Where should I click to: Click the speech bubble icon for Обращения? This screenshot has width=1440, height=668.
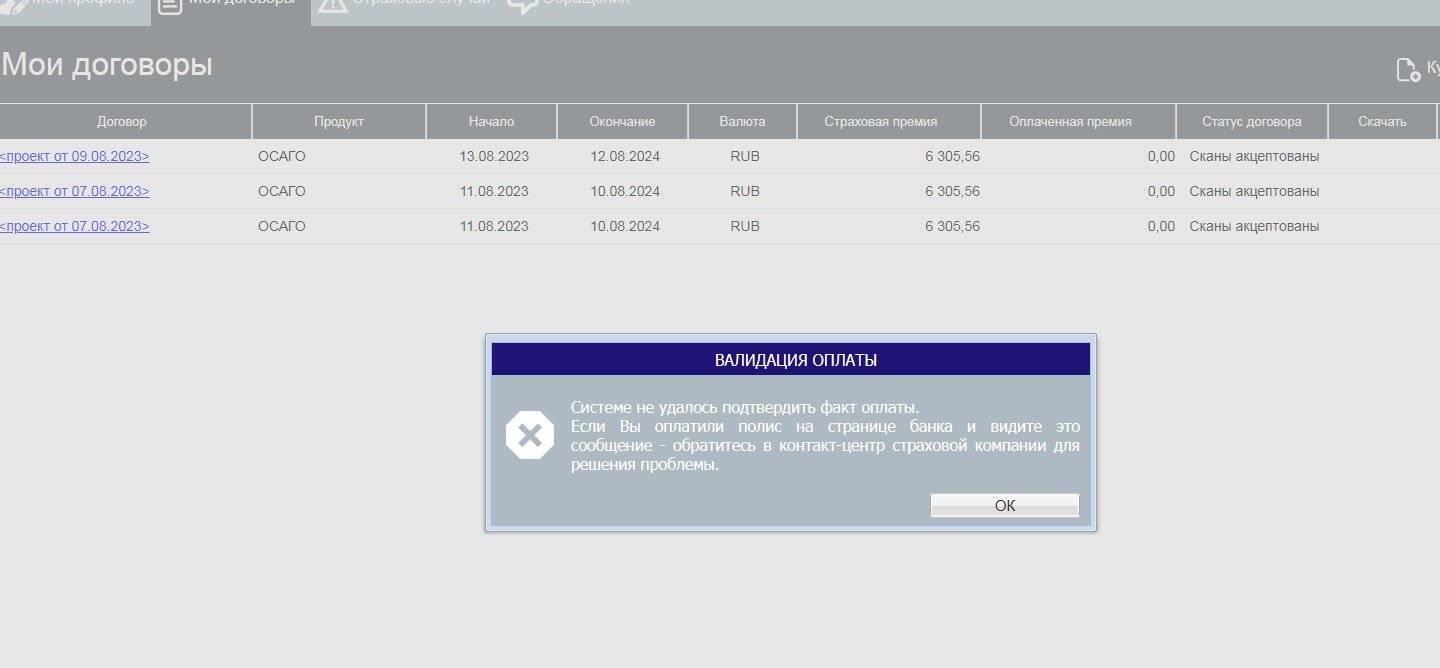(522, 5)
